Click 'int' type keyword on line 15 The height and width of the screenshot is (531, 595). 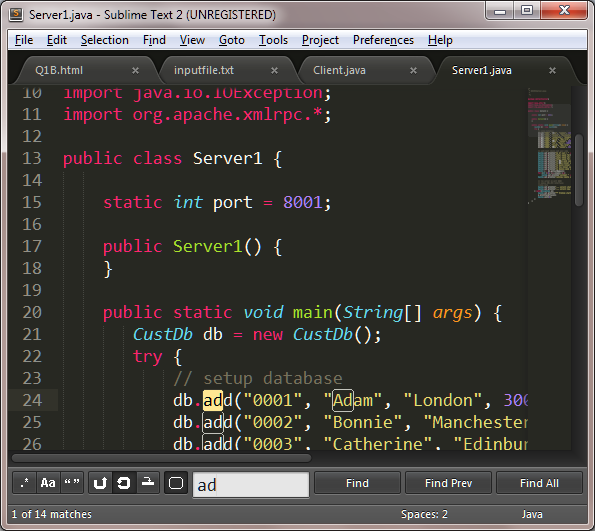tap(188, 202)
